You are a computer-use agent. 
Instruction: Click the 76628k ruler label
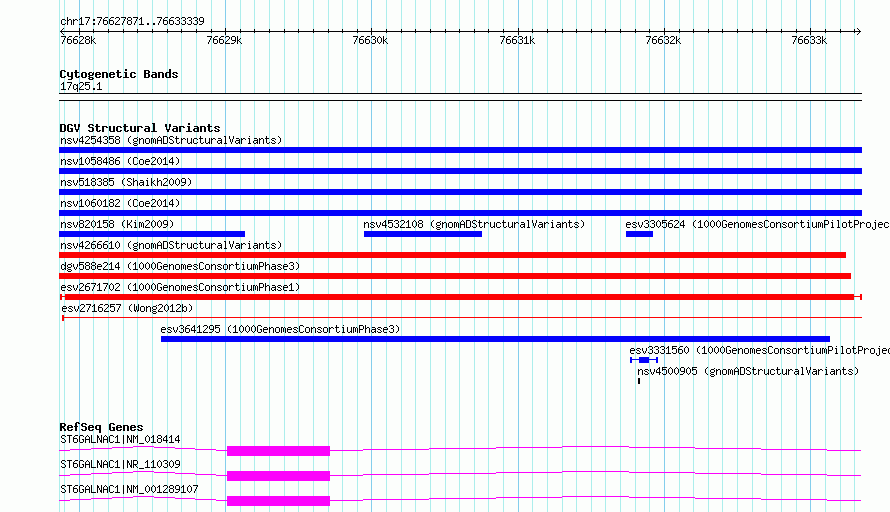tap(78, 40)
